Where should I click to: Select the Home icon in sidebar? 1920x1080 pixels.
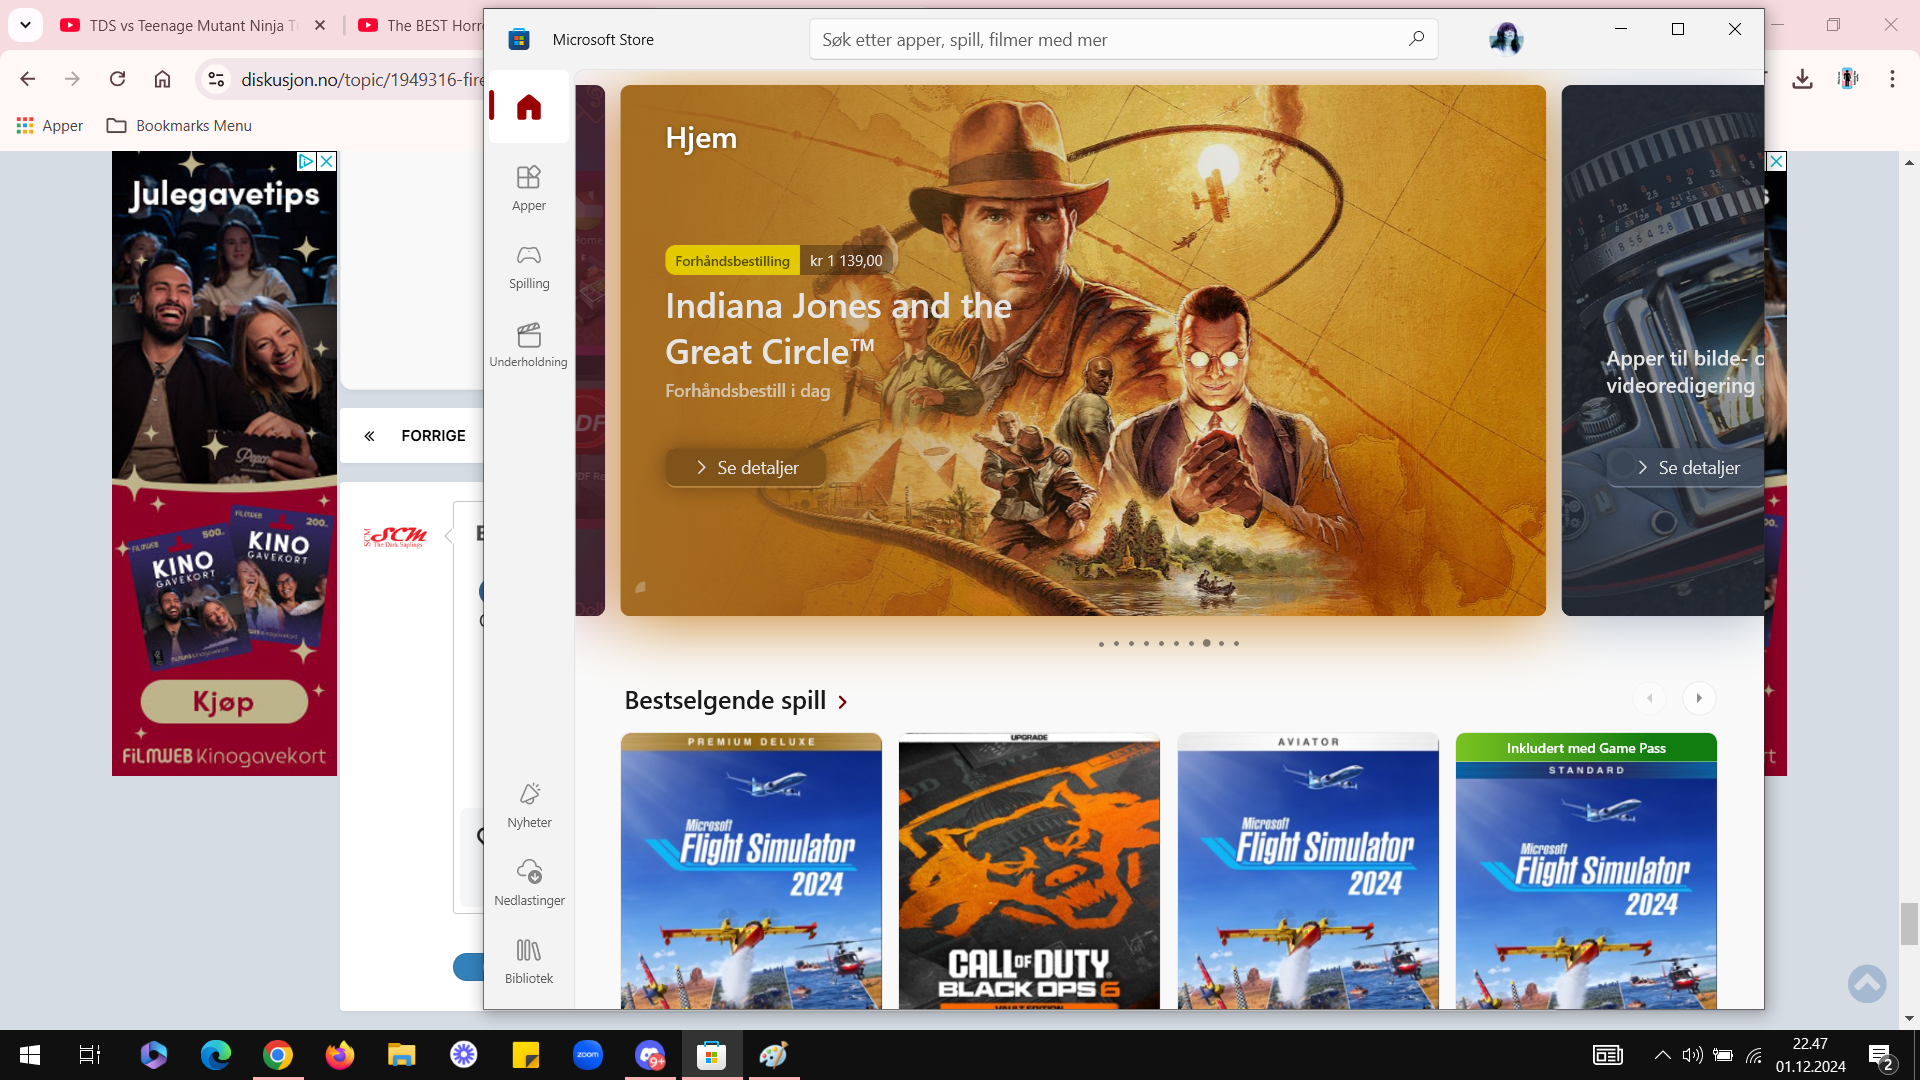[528, 107]
